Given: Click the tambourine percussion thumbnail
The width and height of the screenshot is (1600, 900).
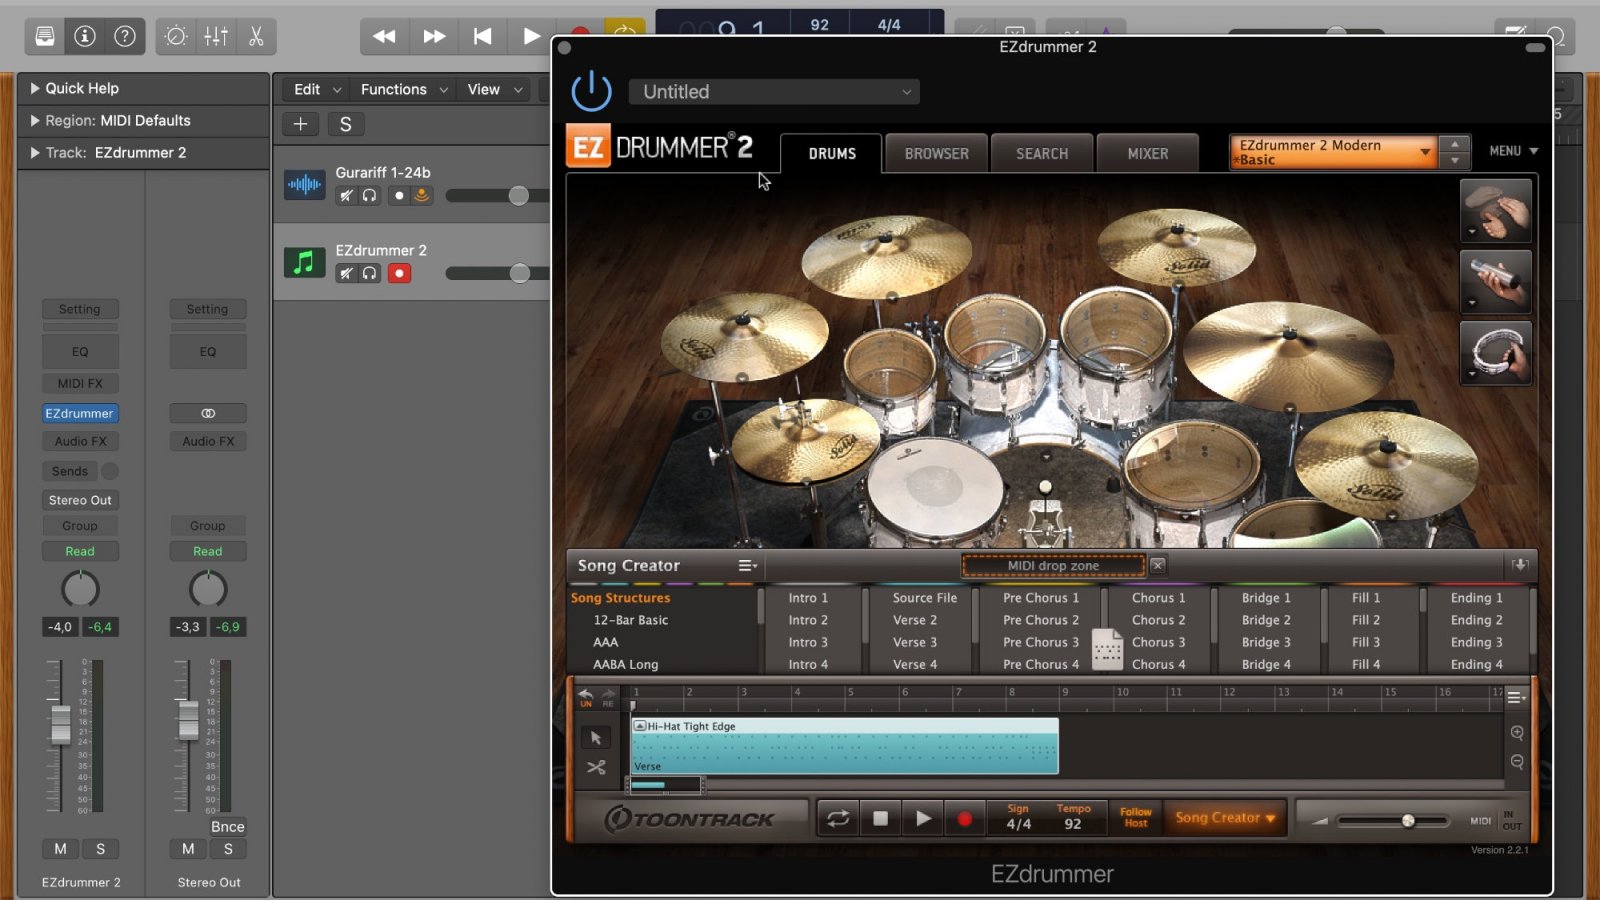Looking at the screenshot, I should pyautogui.click(x=1495, y=353).
